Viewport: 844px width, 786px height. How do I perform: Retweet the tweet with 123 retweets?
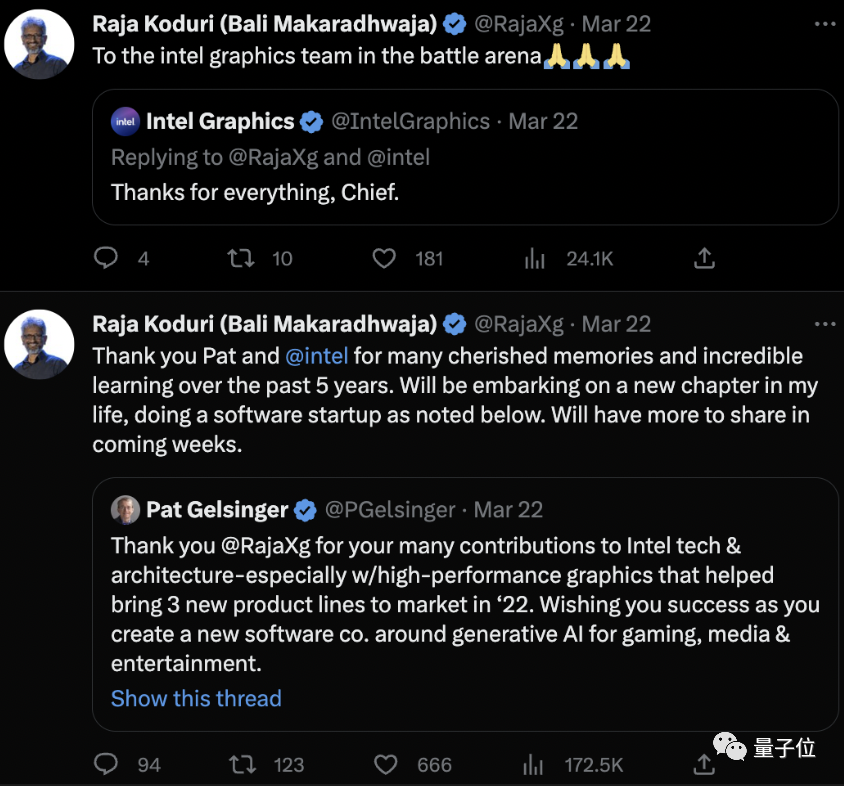(x=241, y=765)
